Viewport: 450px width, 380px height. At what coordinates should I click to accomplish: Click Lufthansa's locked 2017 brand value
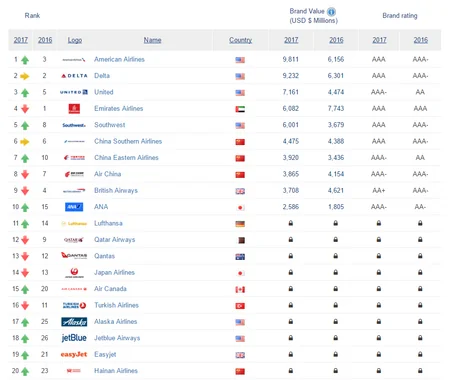click(291, 223)
